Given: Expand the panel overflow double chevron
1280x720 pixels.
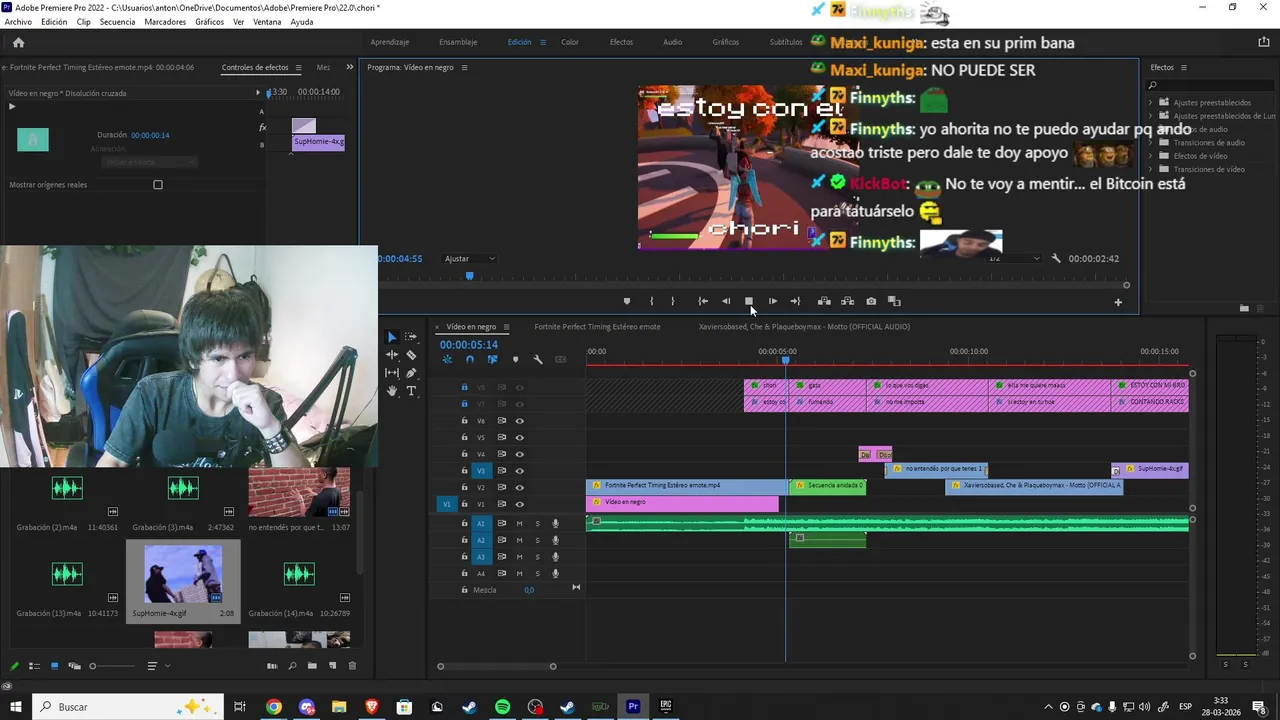Looking at the screenshot, I should pyautogui.click(x=349, y=67).
